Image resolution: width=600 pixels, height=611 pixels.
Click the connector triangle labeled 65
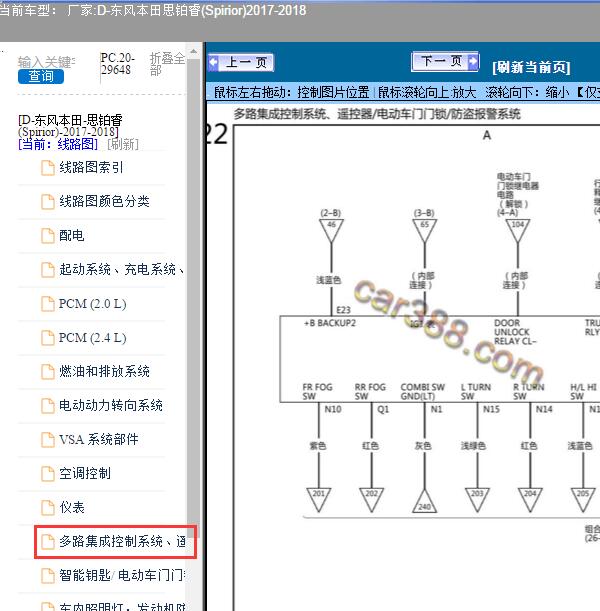425,230
